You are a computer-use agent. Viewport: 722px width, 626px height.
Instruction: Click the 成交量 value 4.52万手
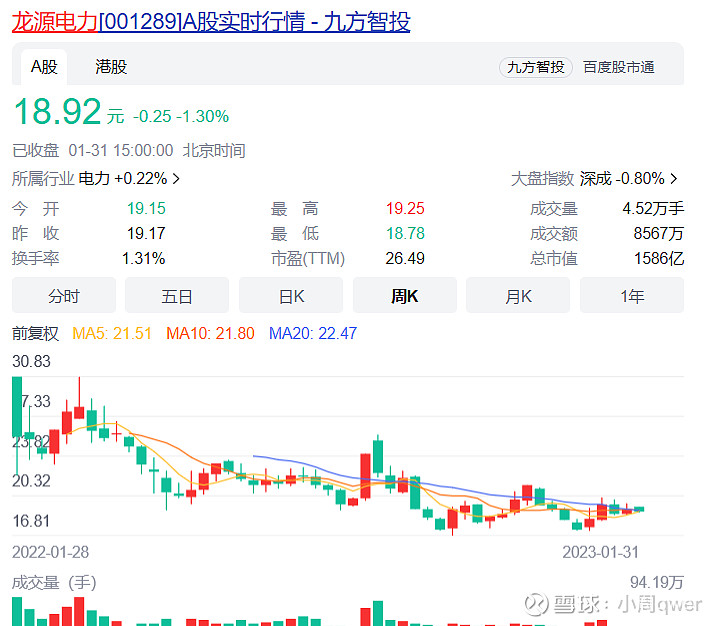tap(653, 209)
